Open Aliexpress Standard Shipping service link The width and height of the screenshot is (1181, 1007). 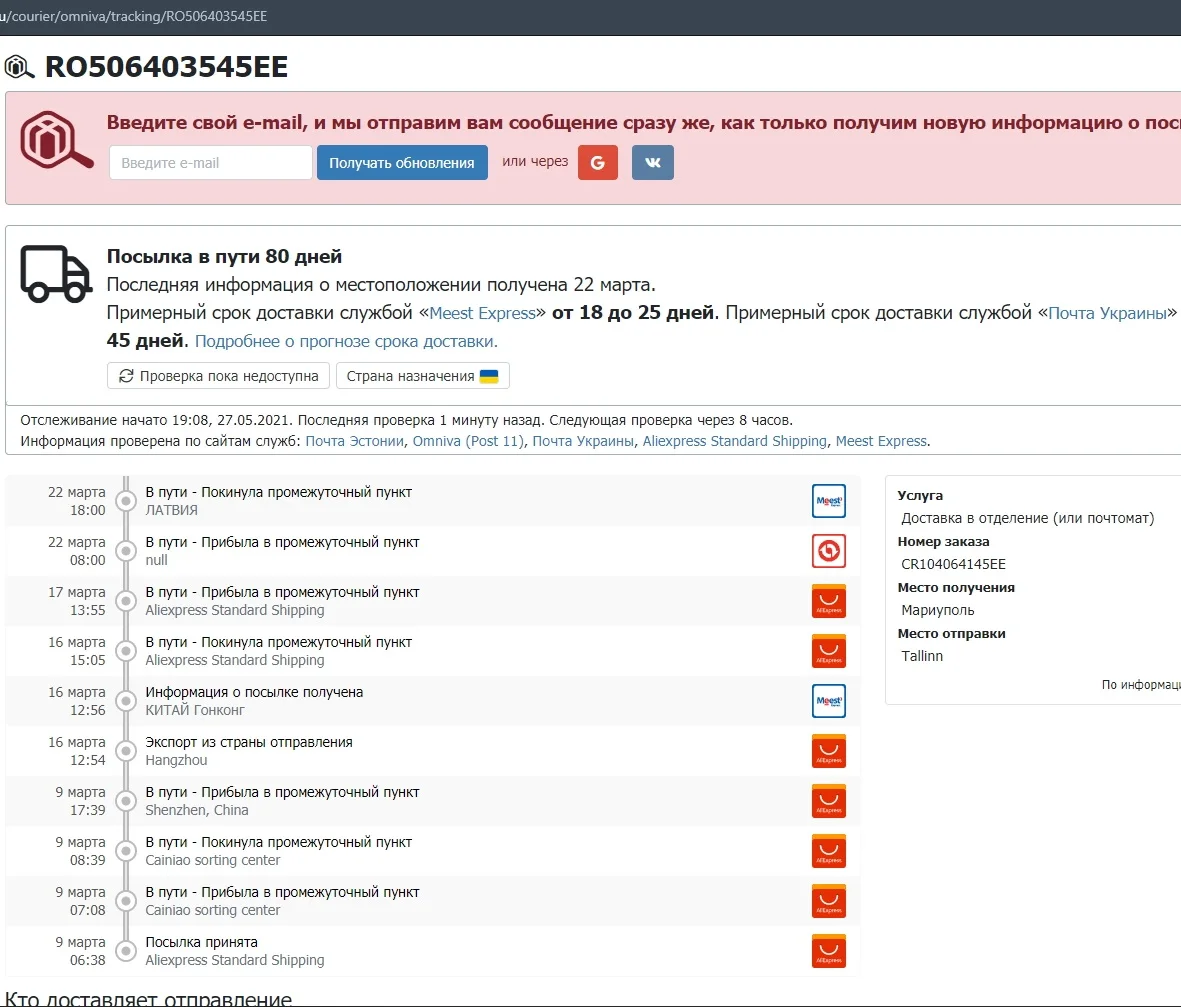click(734, 441)
